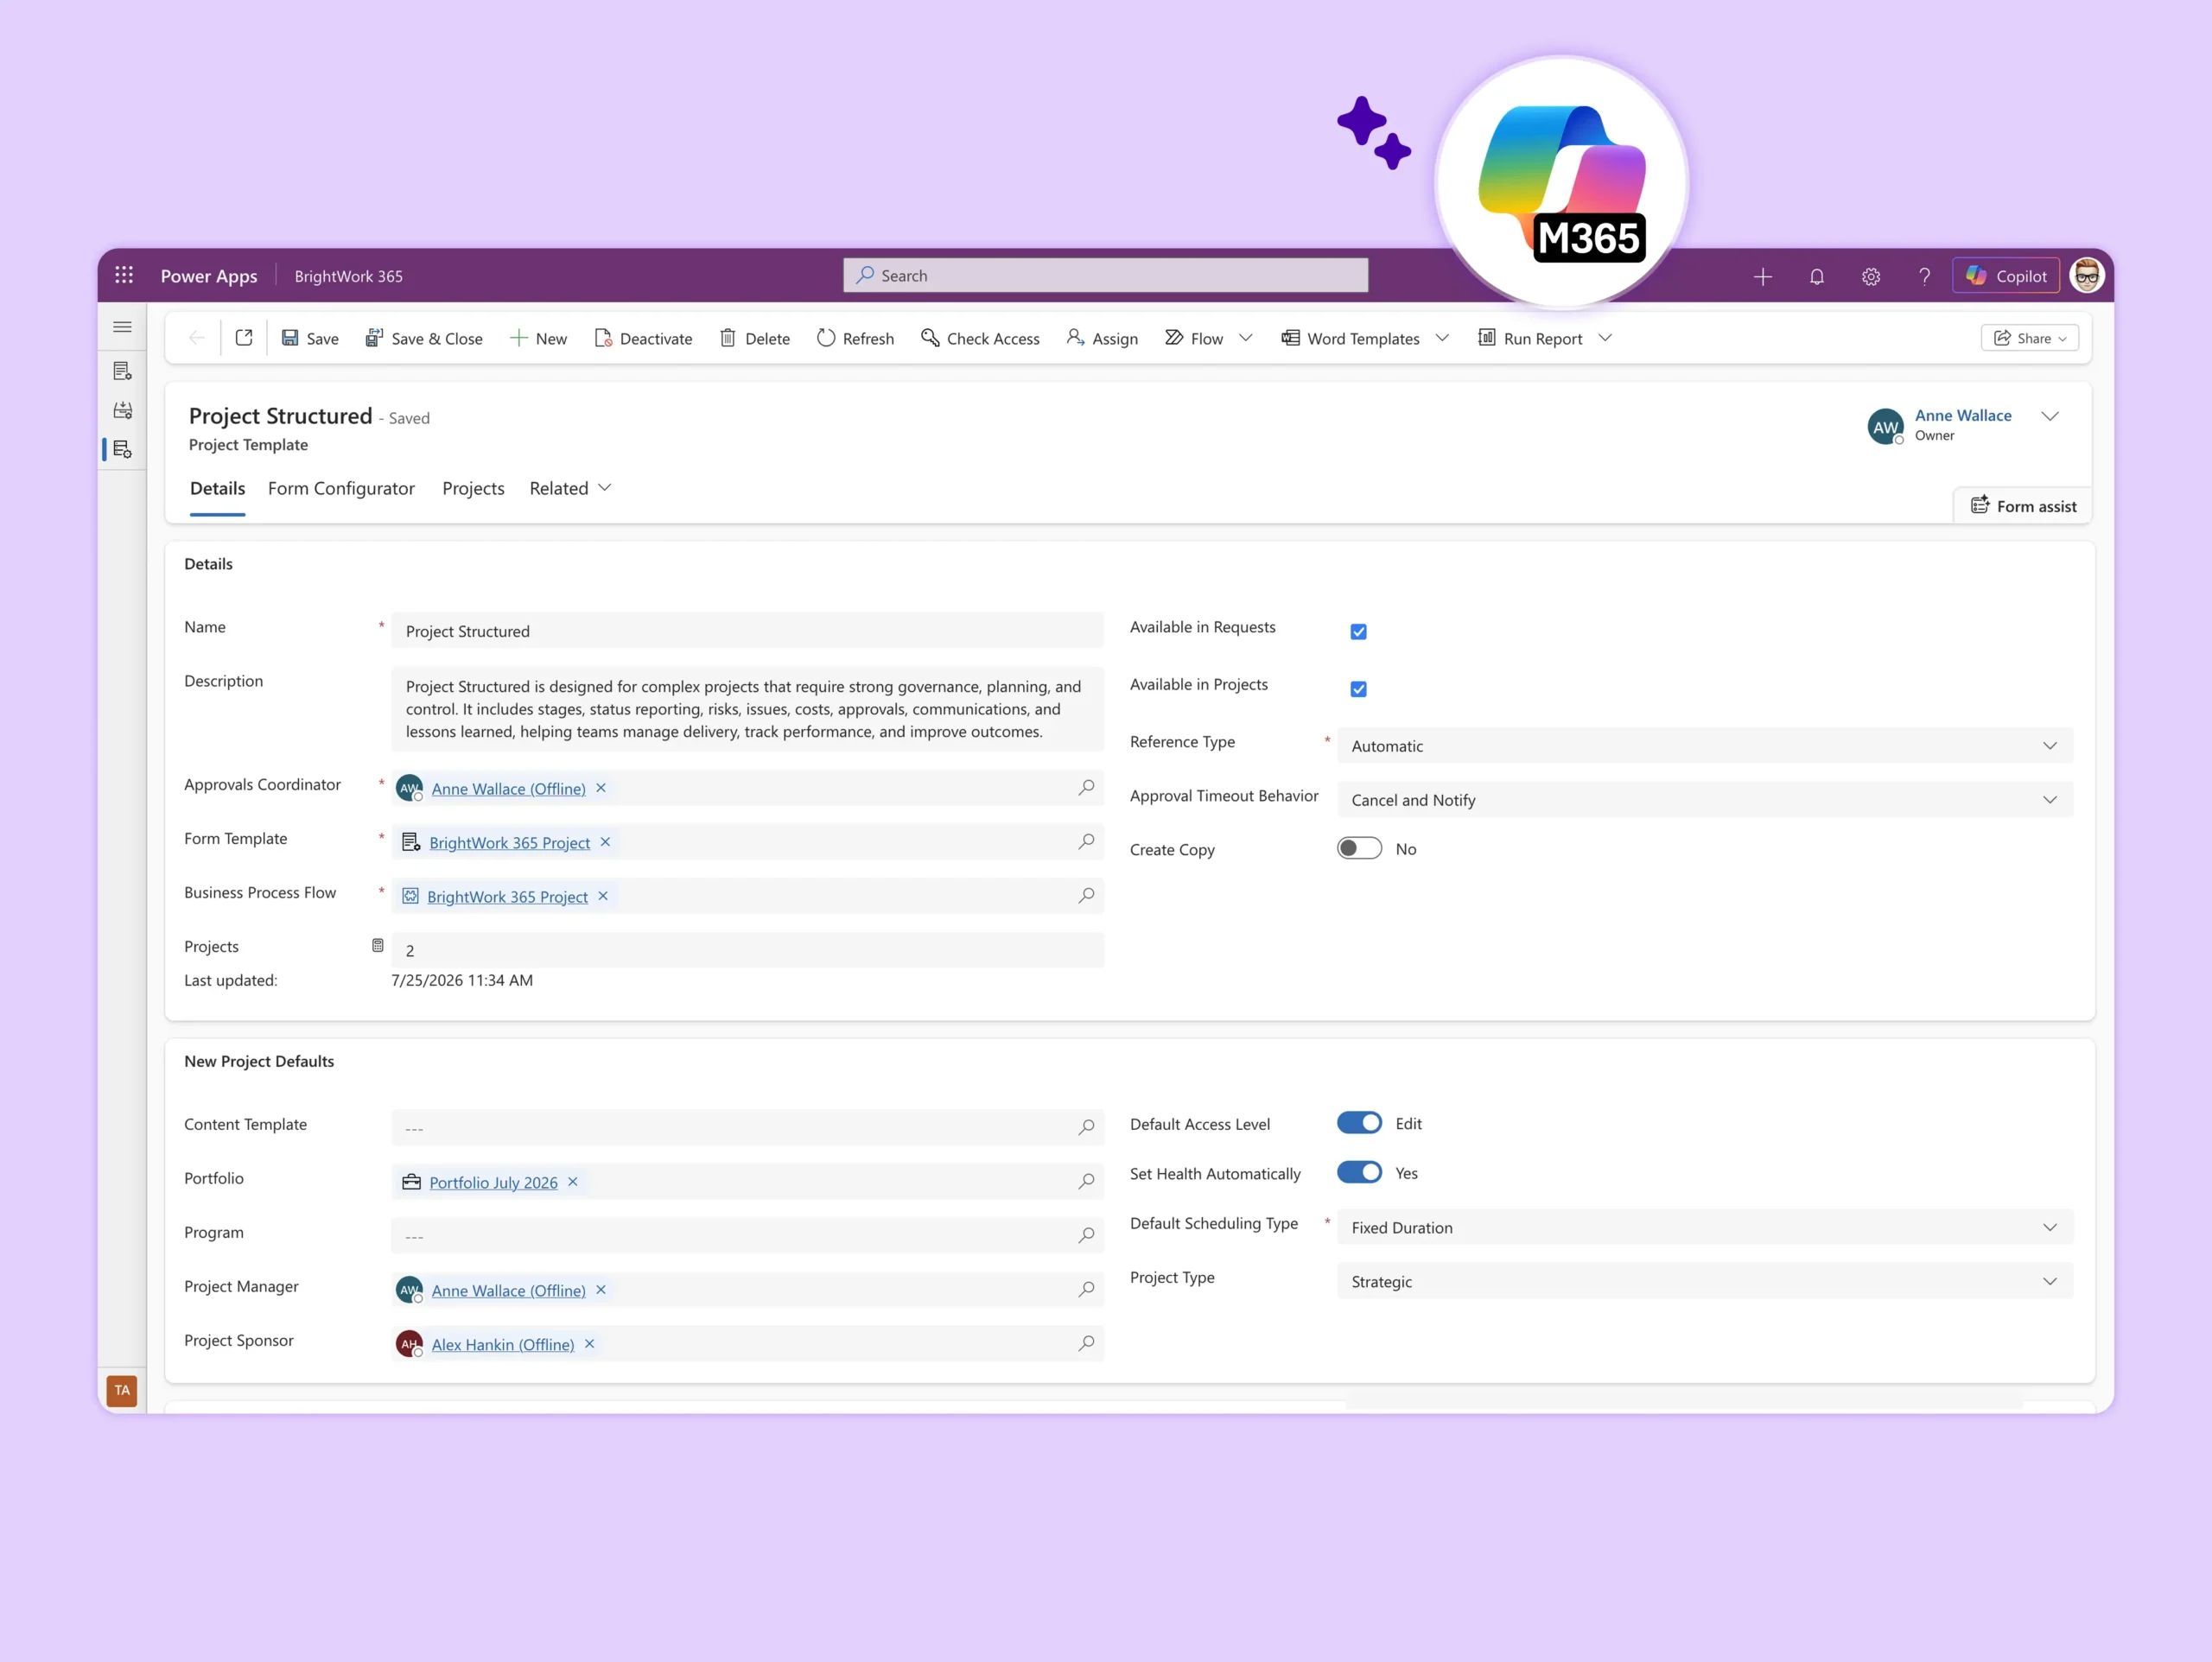The width and height of the screenshot is (2212, 1662).
Task: Open Form assist panel
Action: coord(2023,506)
